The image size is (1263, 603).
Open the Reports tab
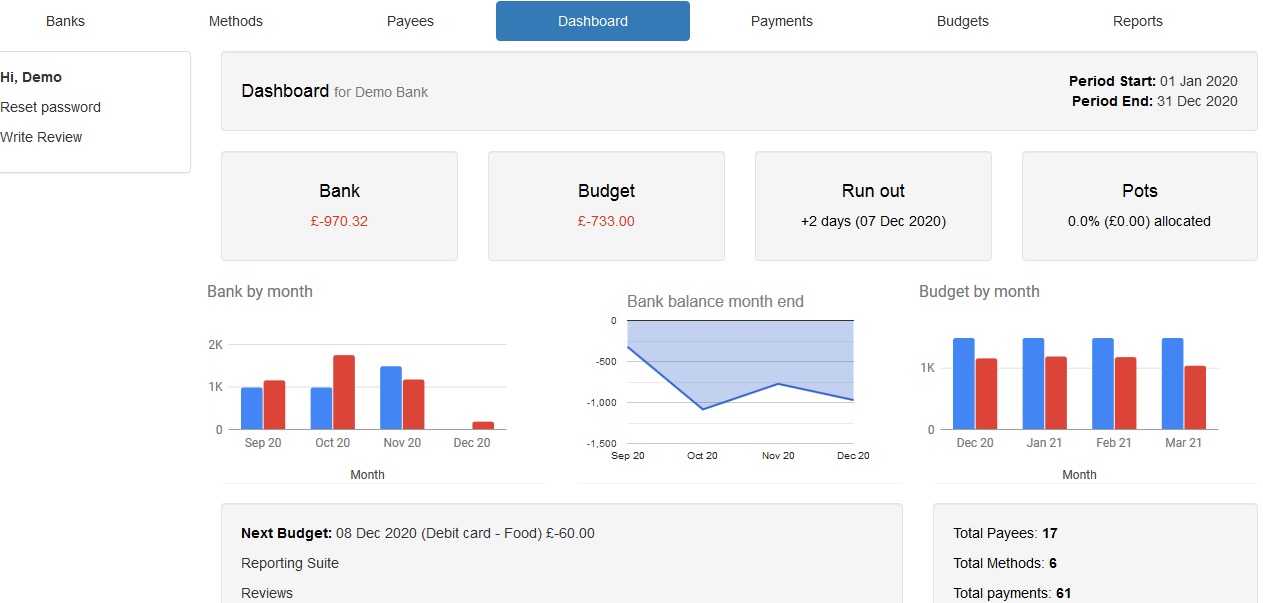[x=1137, y=21]
